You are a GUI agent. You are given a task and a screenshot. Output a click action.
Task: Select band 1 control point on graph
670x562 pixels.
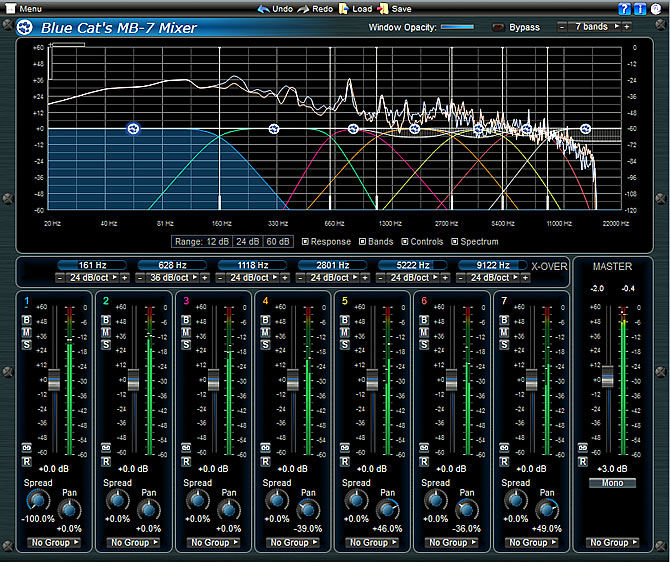[133, 128]
